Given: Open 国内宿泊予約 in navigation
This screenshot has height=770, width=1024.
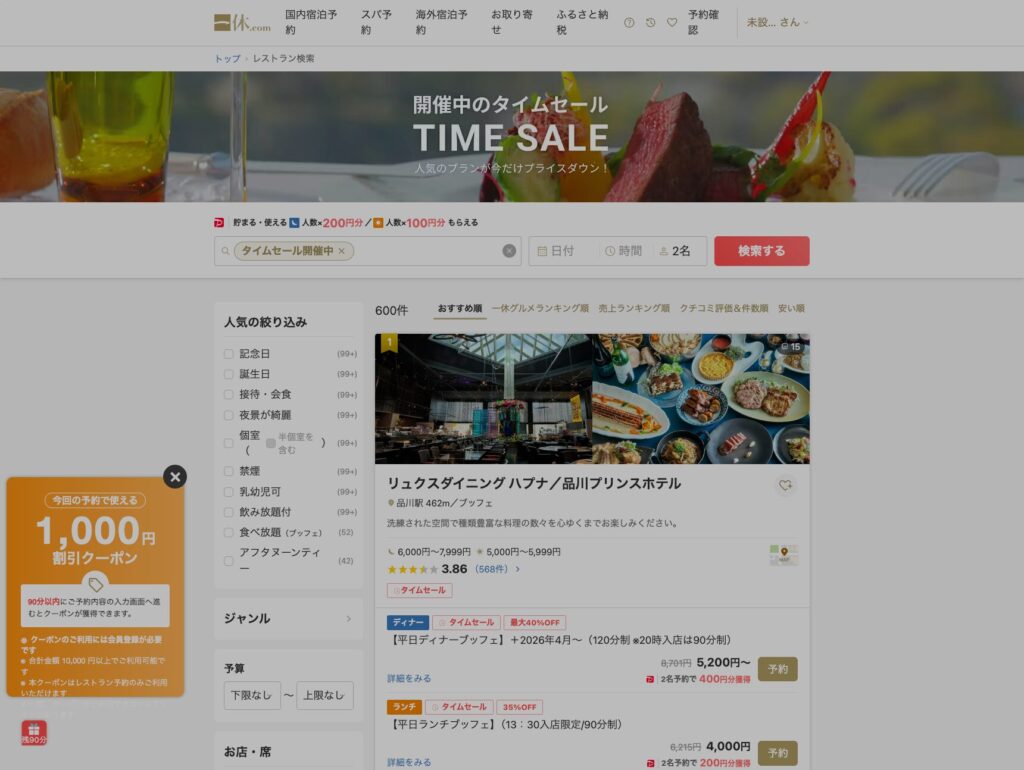Looking at the screenshot, I should click(311, 22).
